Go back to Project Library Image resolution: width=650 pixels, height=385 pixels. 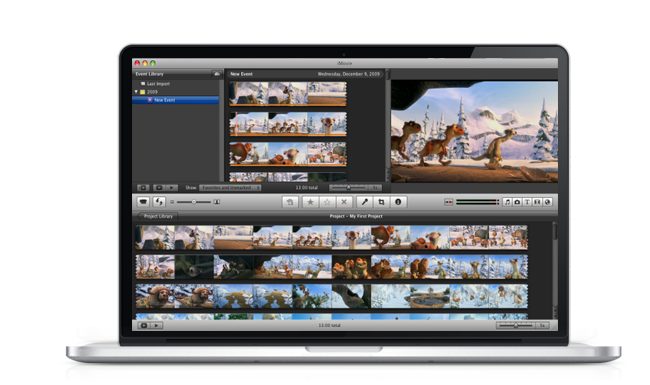coord(158,216)
